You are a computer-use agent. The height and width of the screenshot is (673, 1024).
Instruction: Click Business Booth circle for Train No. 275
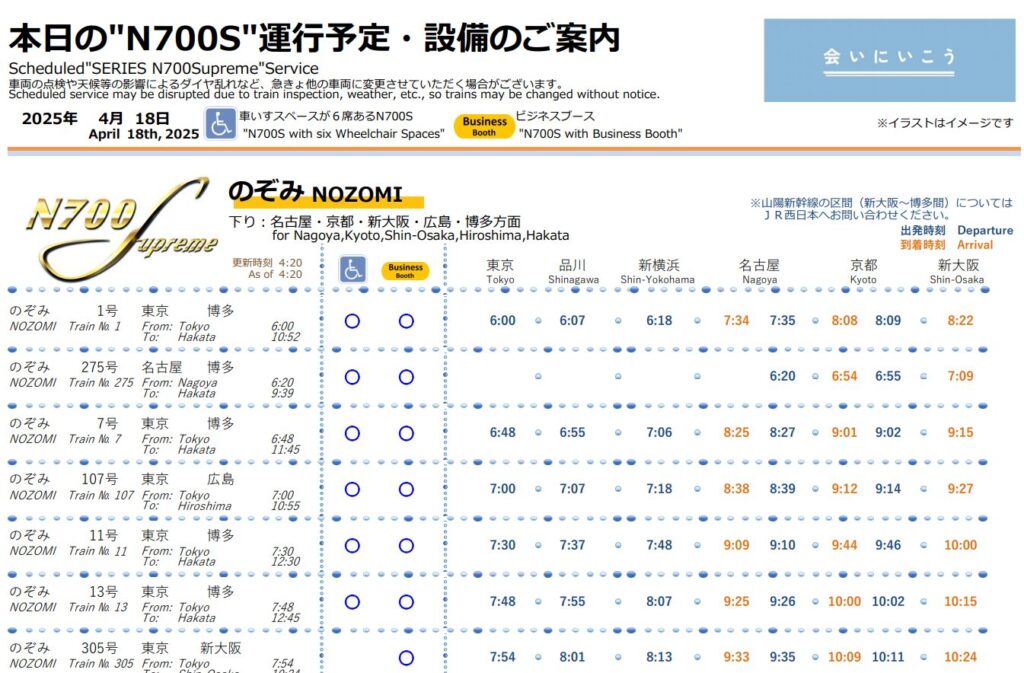pos(406,377)
